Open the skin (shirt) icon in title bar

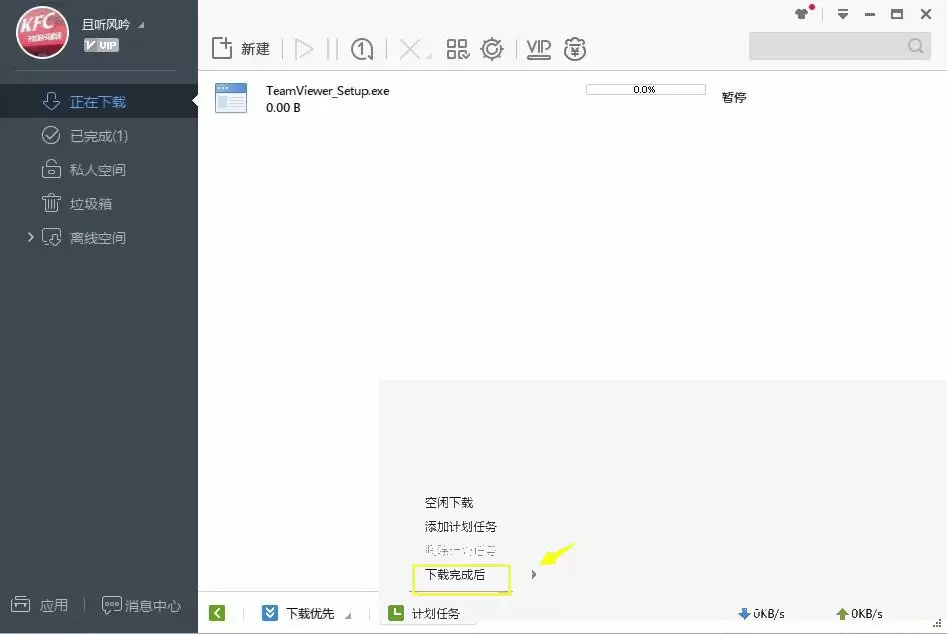[802, 14]
